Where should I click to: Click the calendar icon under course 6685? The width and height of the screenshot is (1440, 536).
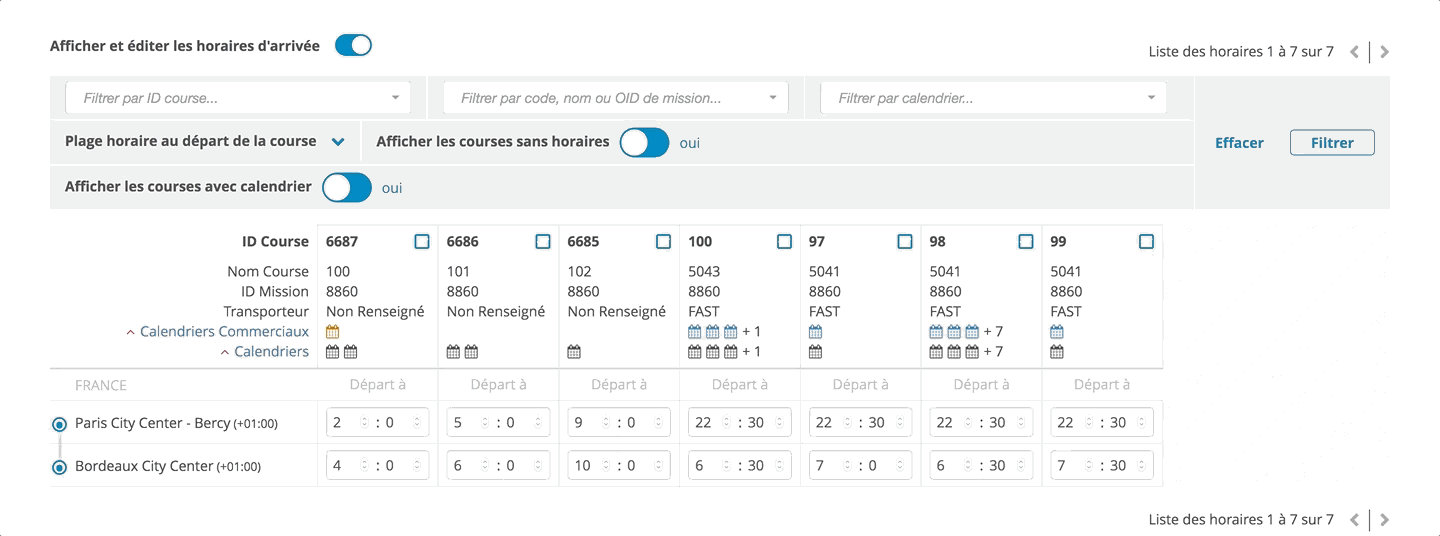point(574,352)
